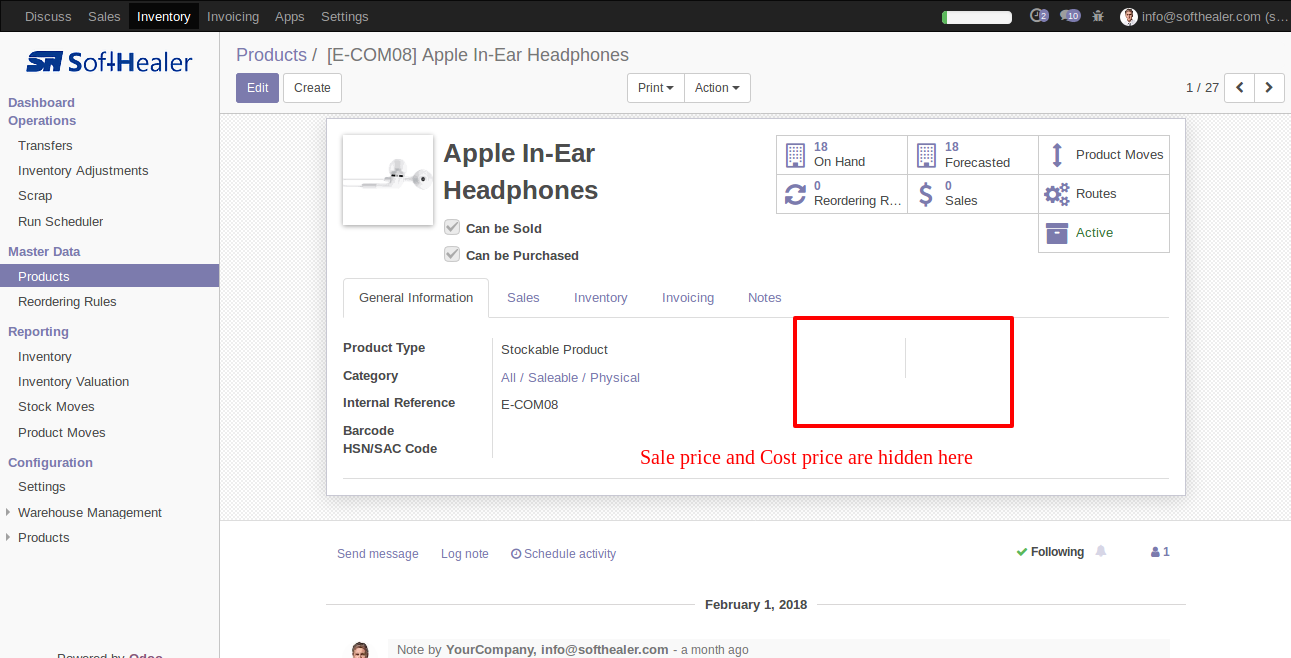The width and height of the screenshot is (1291, 658).
Task: Click the E-COM08 internal reference value
Action: click(529, 404)
